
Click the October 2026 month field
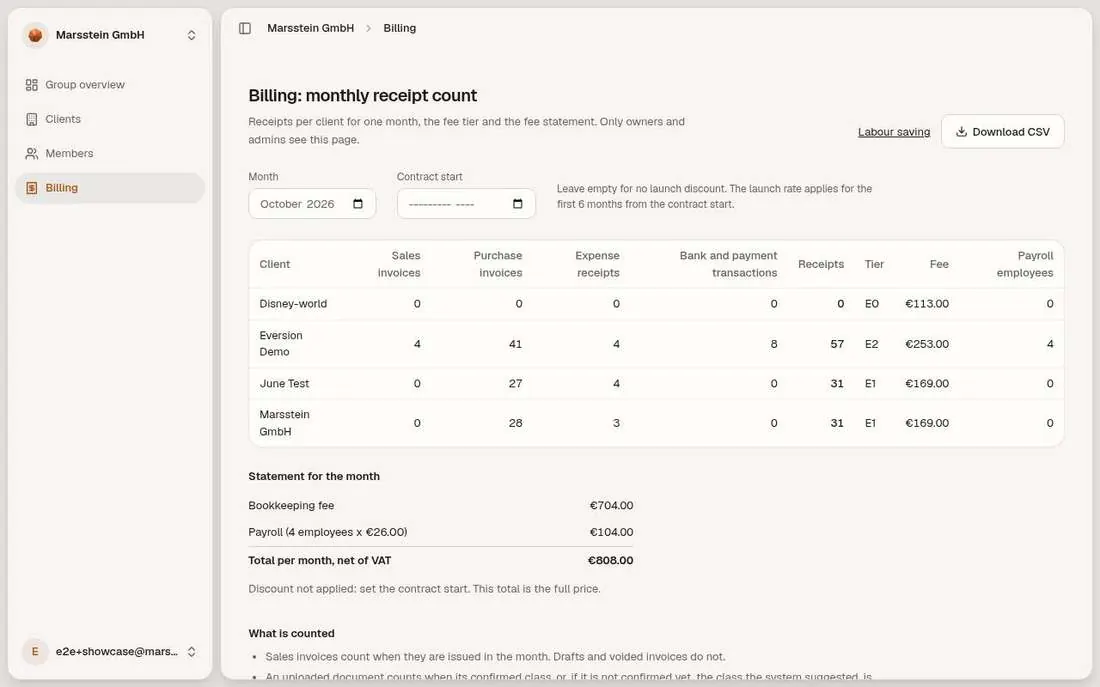[x=312, y=204]
